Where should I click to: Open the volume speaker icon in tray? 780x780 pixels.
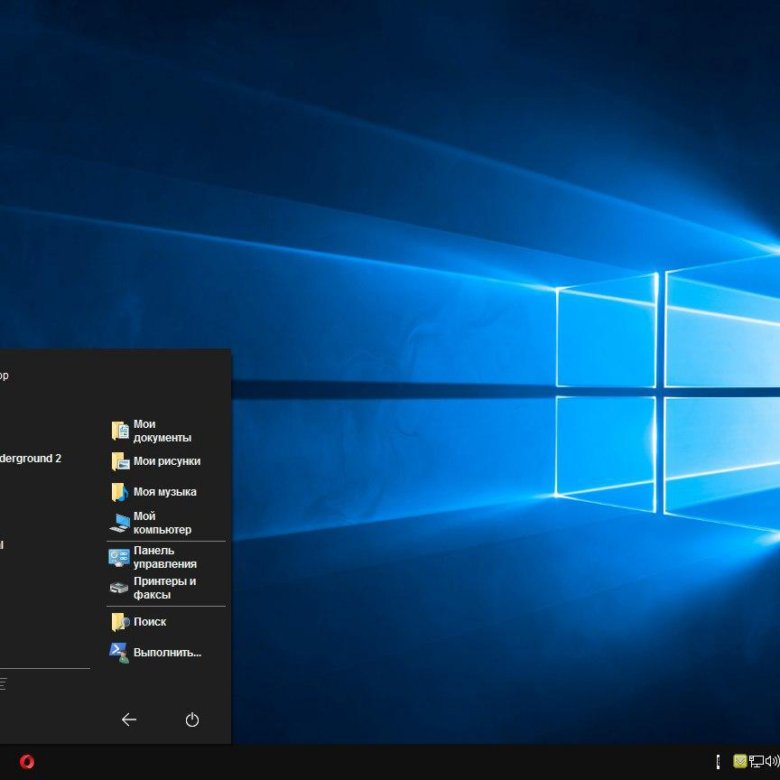point(772,762)
